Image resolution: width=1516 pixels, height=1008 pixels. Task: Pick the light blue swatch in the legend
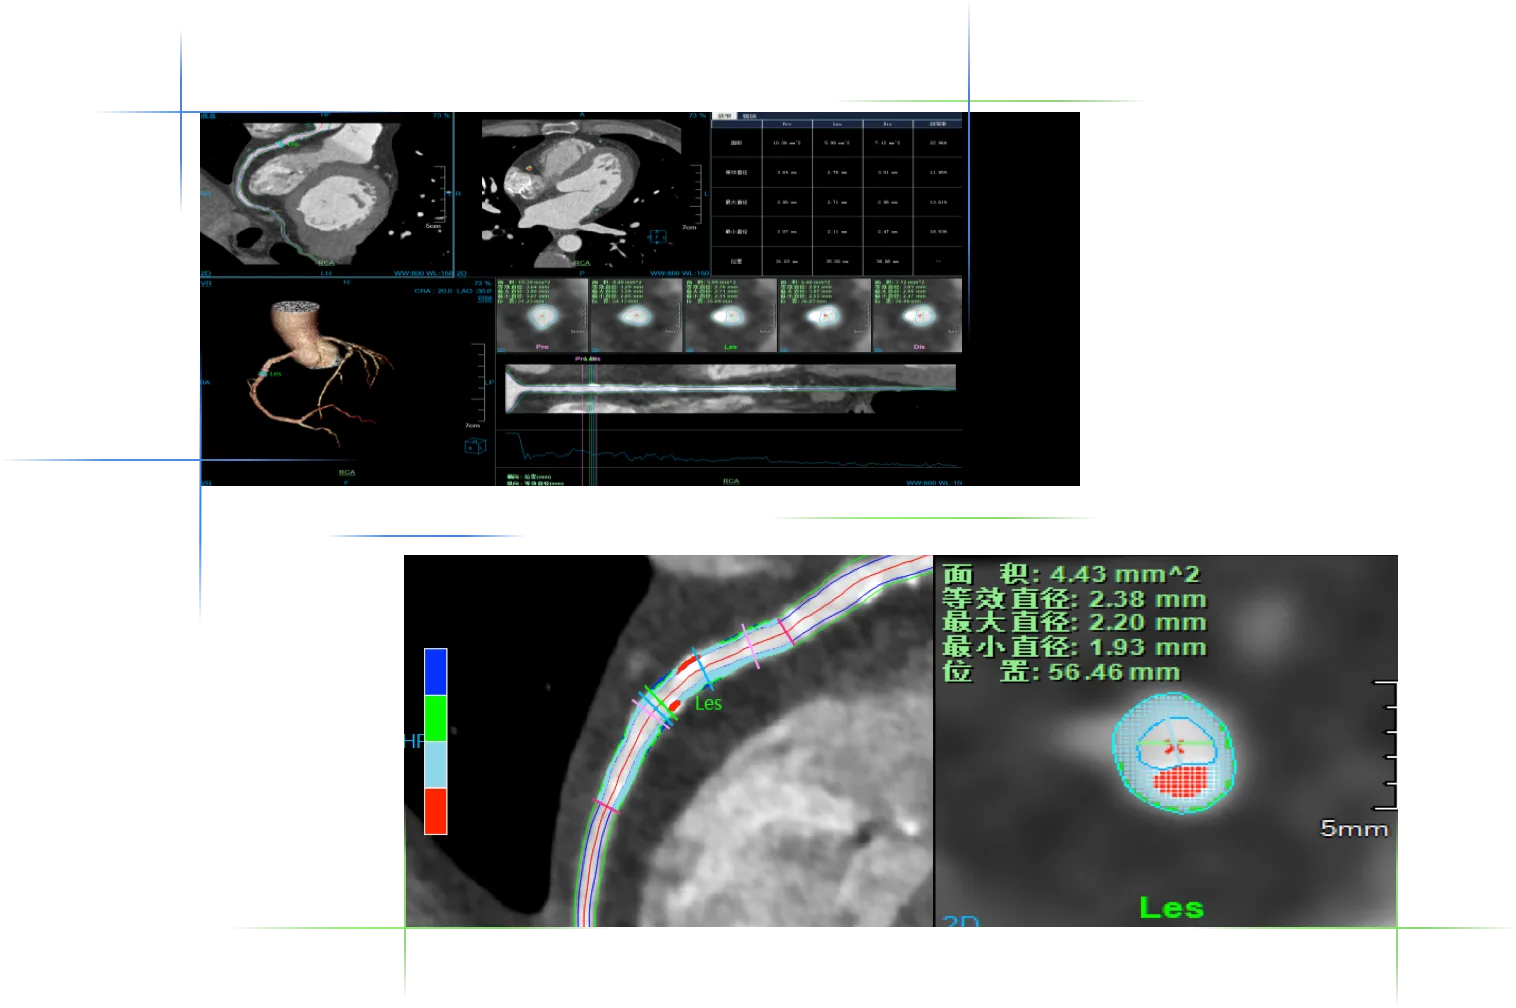[x=435, y=764]
